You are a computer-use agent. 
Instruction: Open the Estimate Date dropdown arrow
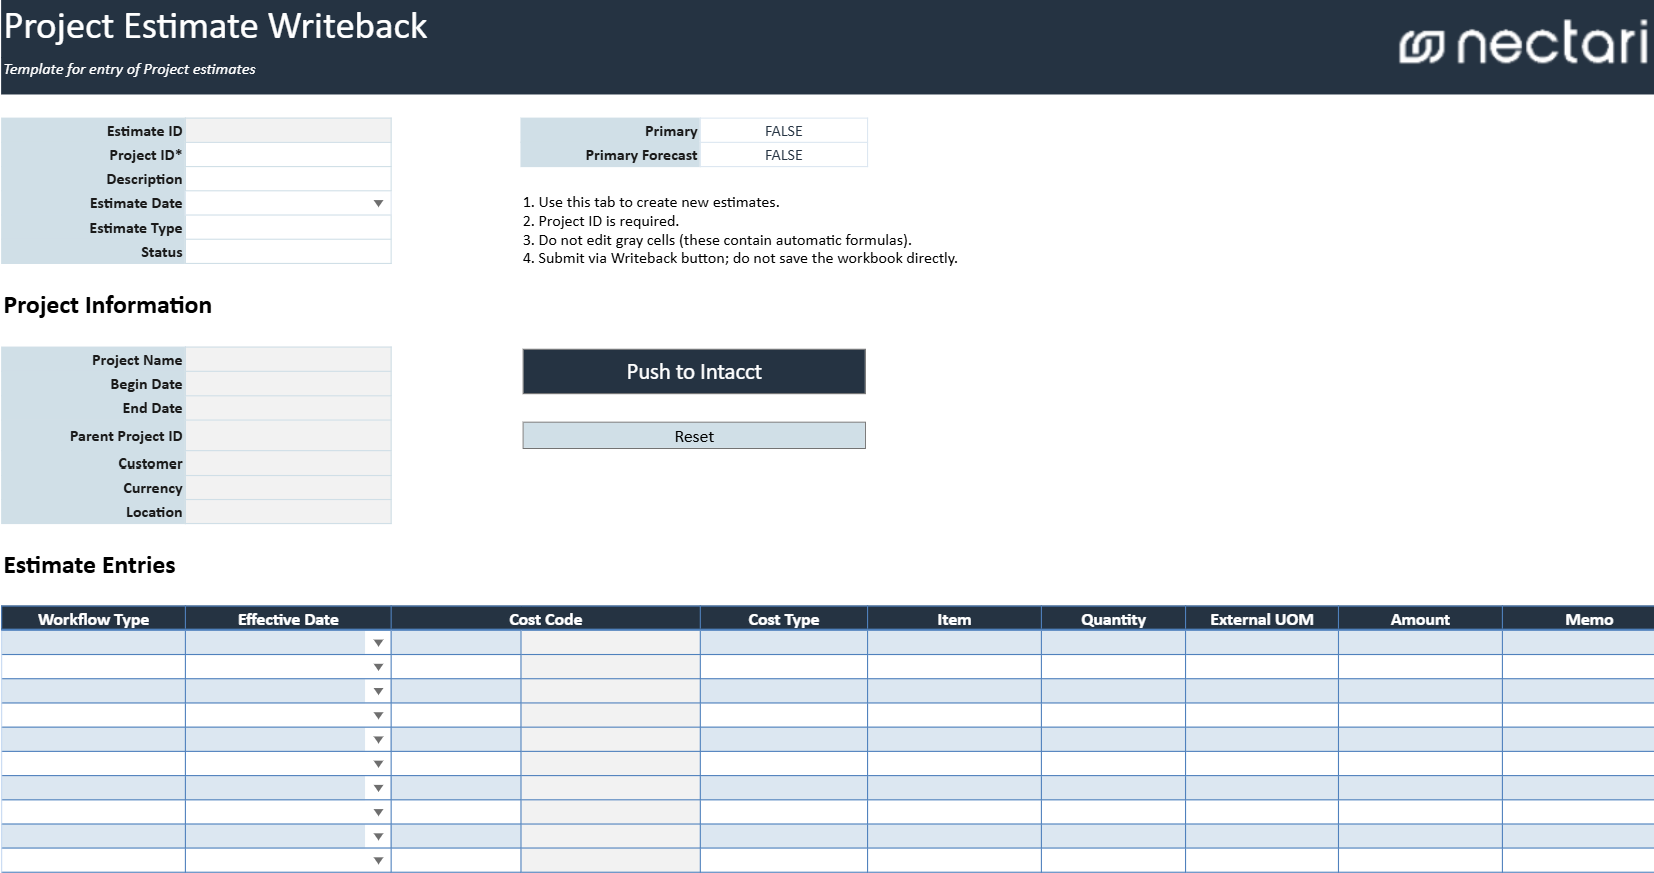[378, 203]
